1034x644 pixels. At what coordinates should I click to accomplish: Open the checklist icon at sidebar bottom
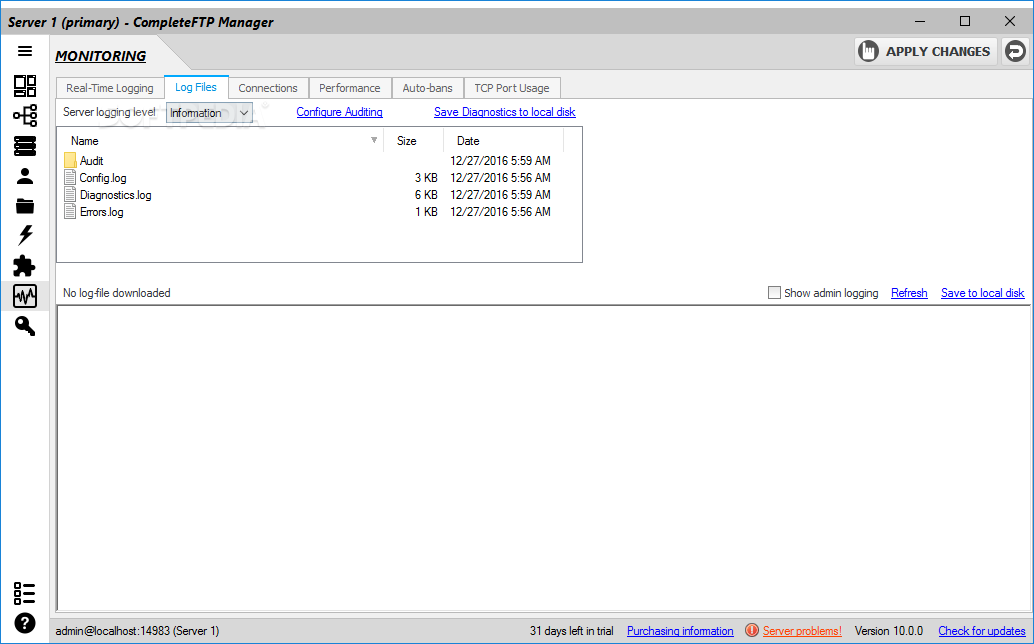tap(25, 593)
